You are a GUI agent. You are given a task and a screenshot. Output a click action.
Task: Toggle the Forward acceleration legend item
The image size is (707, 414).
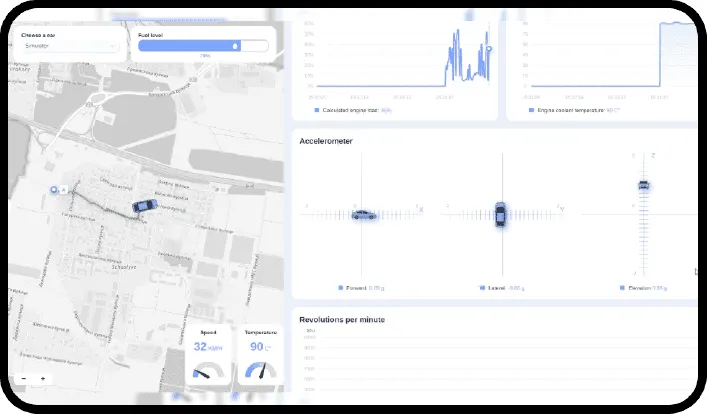359,288
